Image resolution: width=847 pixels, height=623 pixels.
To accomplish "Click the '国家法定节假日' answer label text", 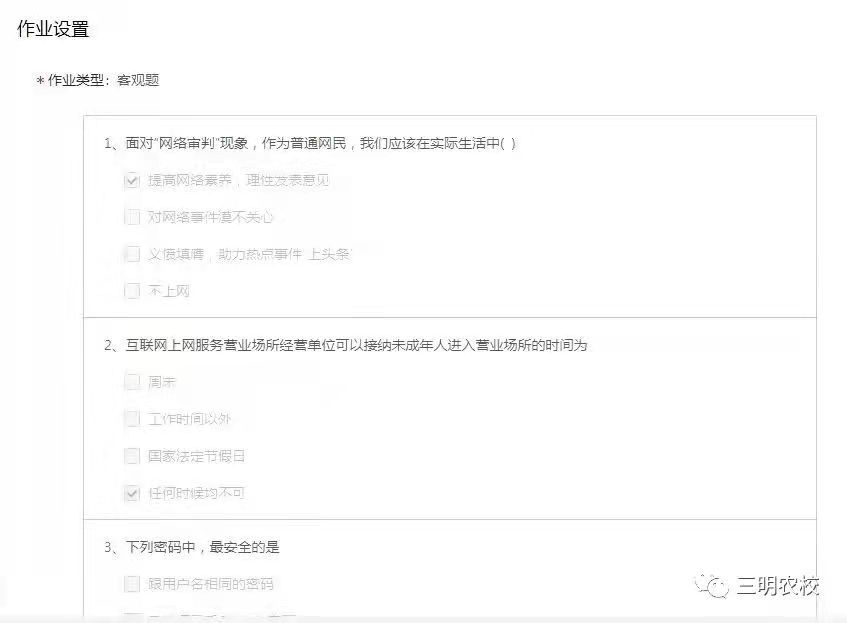I will click(197, 456).
